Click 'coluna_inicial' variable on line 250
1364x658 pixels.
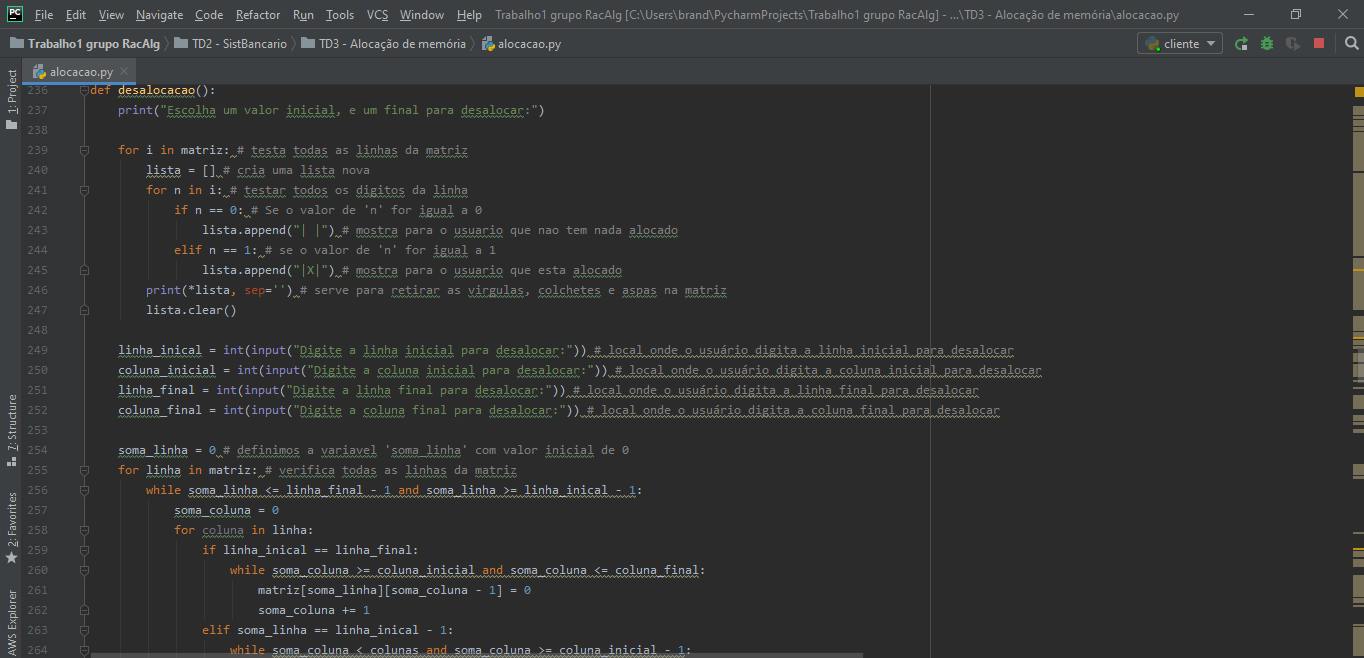[167, 370]
